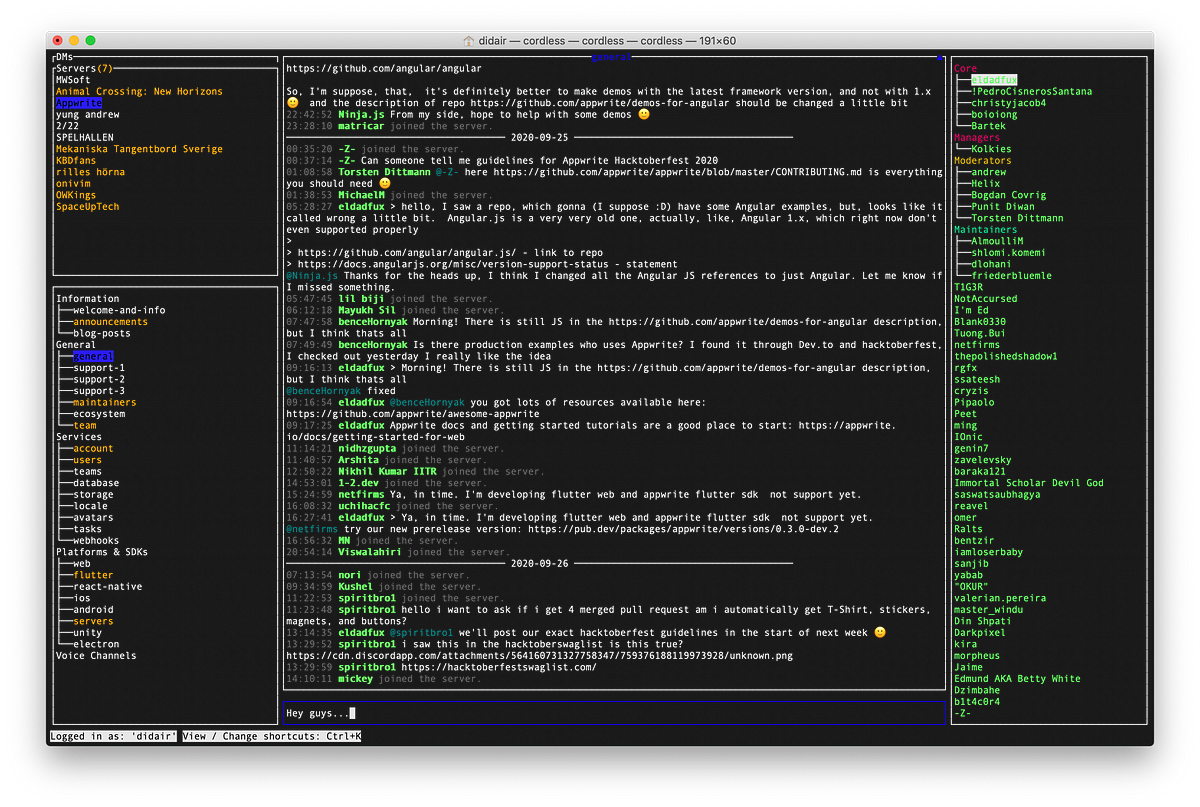Click the 2020-09-26 date separator
1200x807 pixels.
pyautogui.click(x=539, y=563)
